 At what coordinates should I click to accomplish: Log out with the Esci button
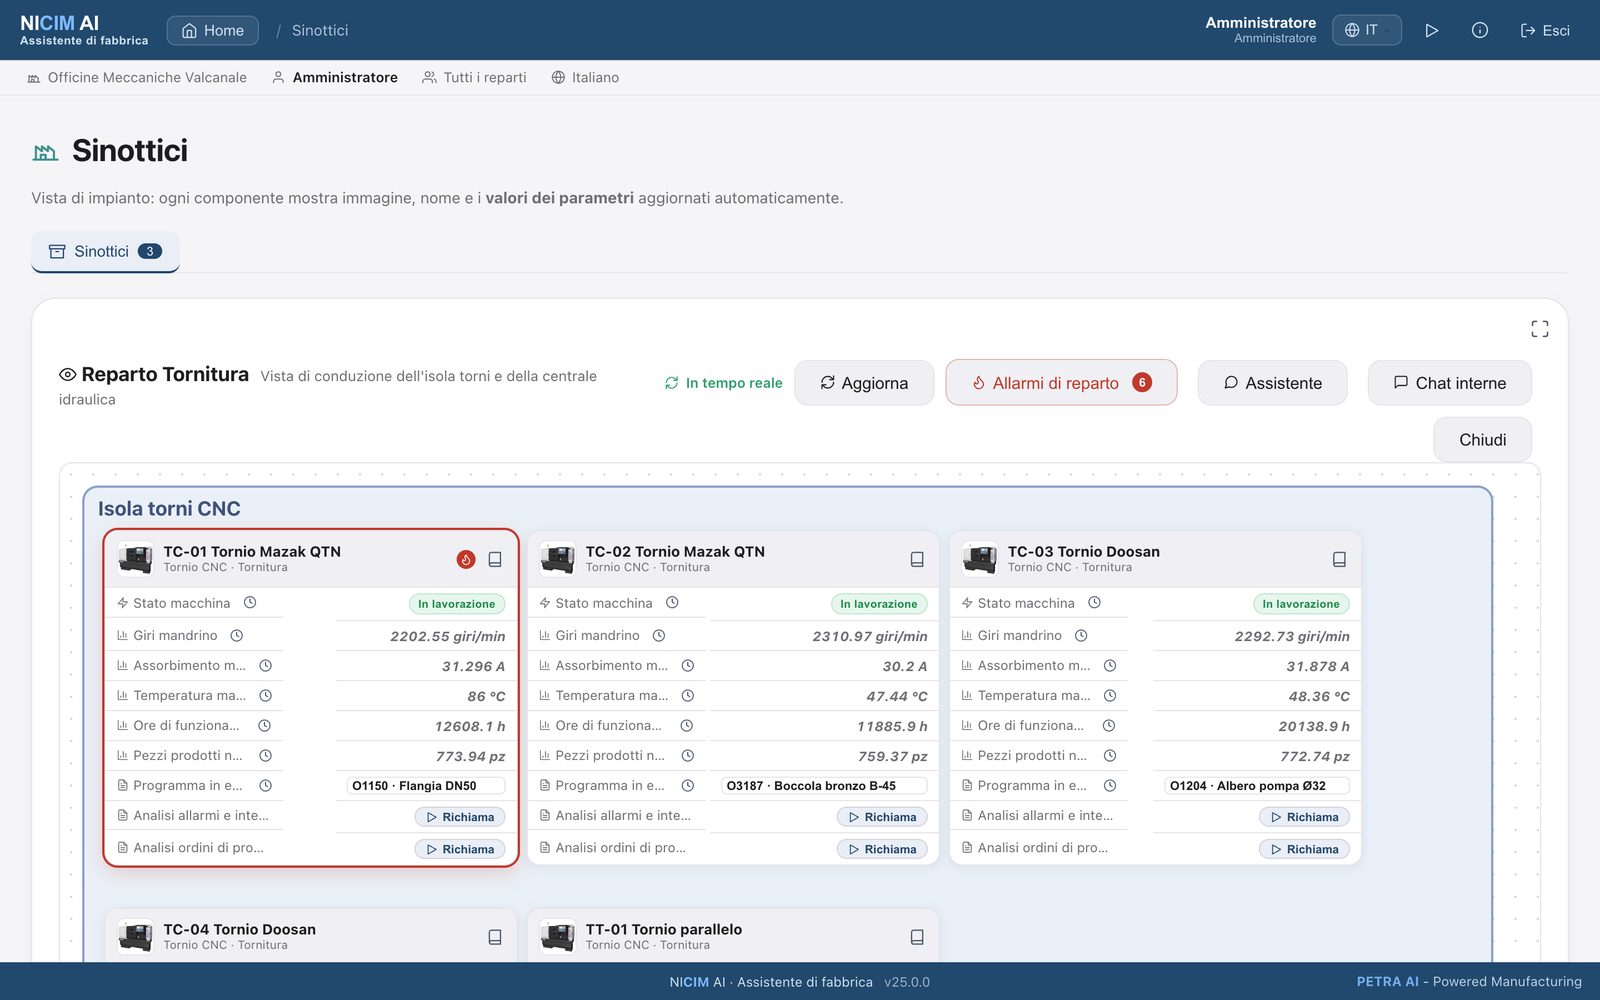1545,30
